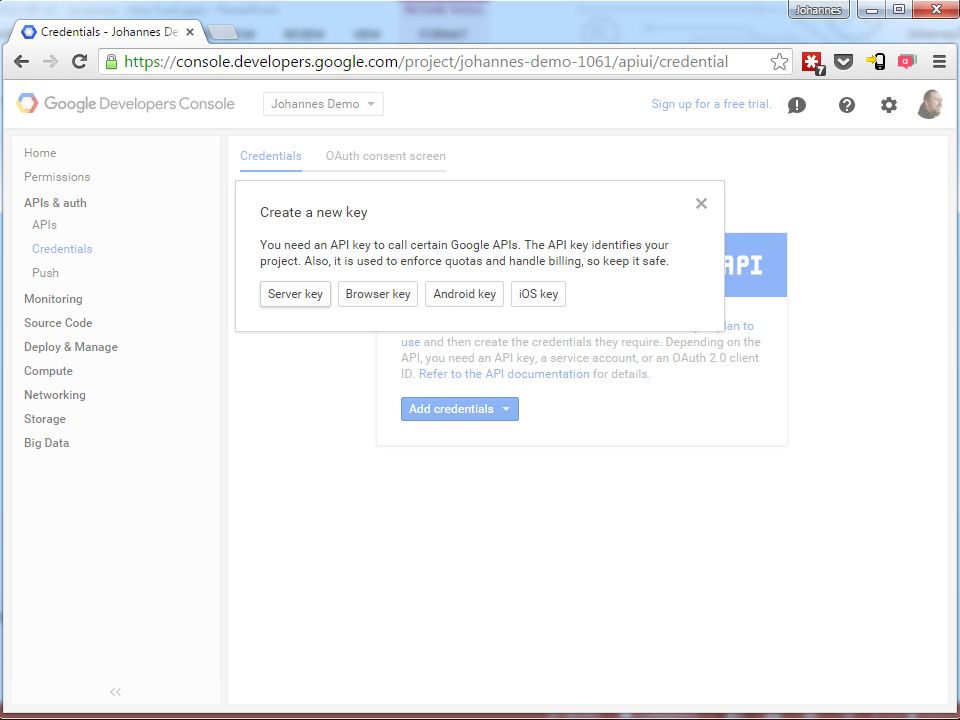Viewport: 960px width, 720px height.
Task: Click Sign up for a free trial
Action: [711, 104]
